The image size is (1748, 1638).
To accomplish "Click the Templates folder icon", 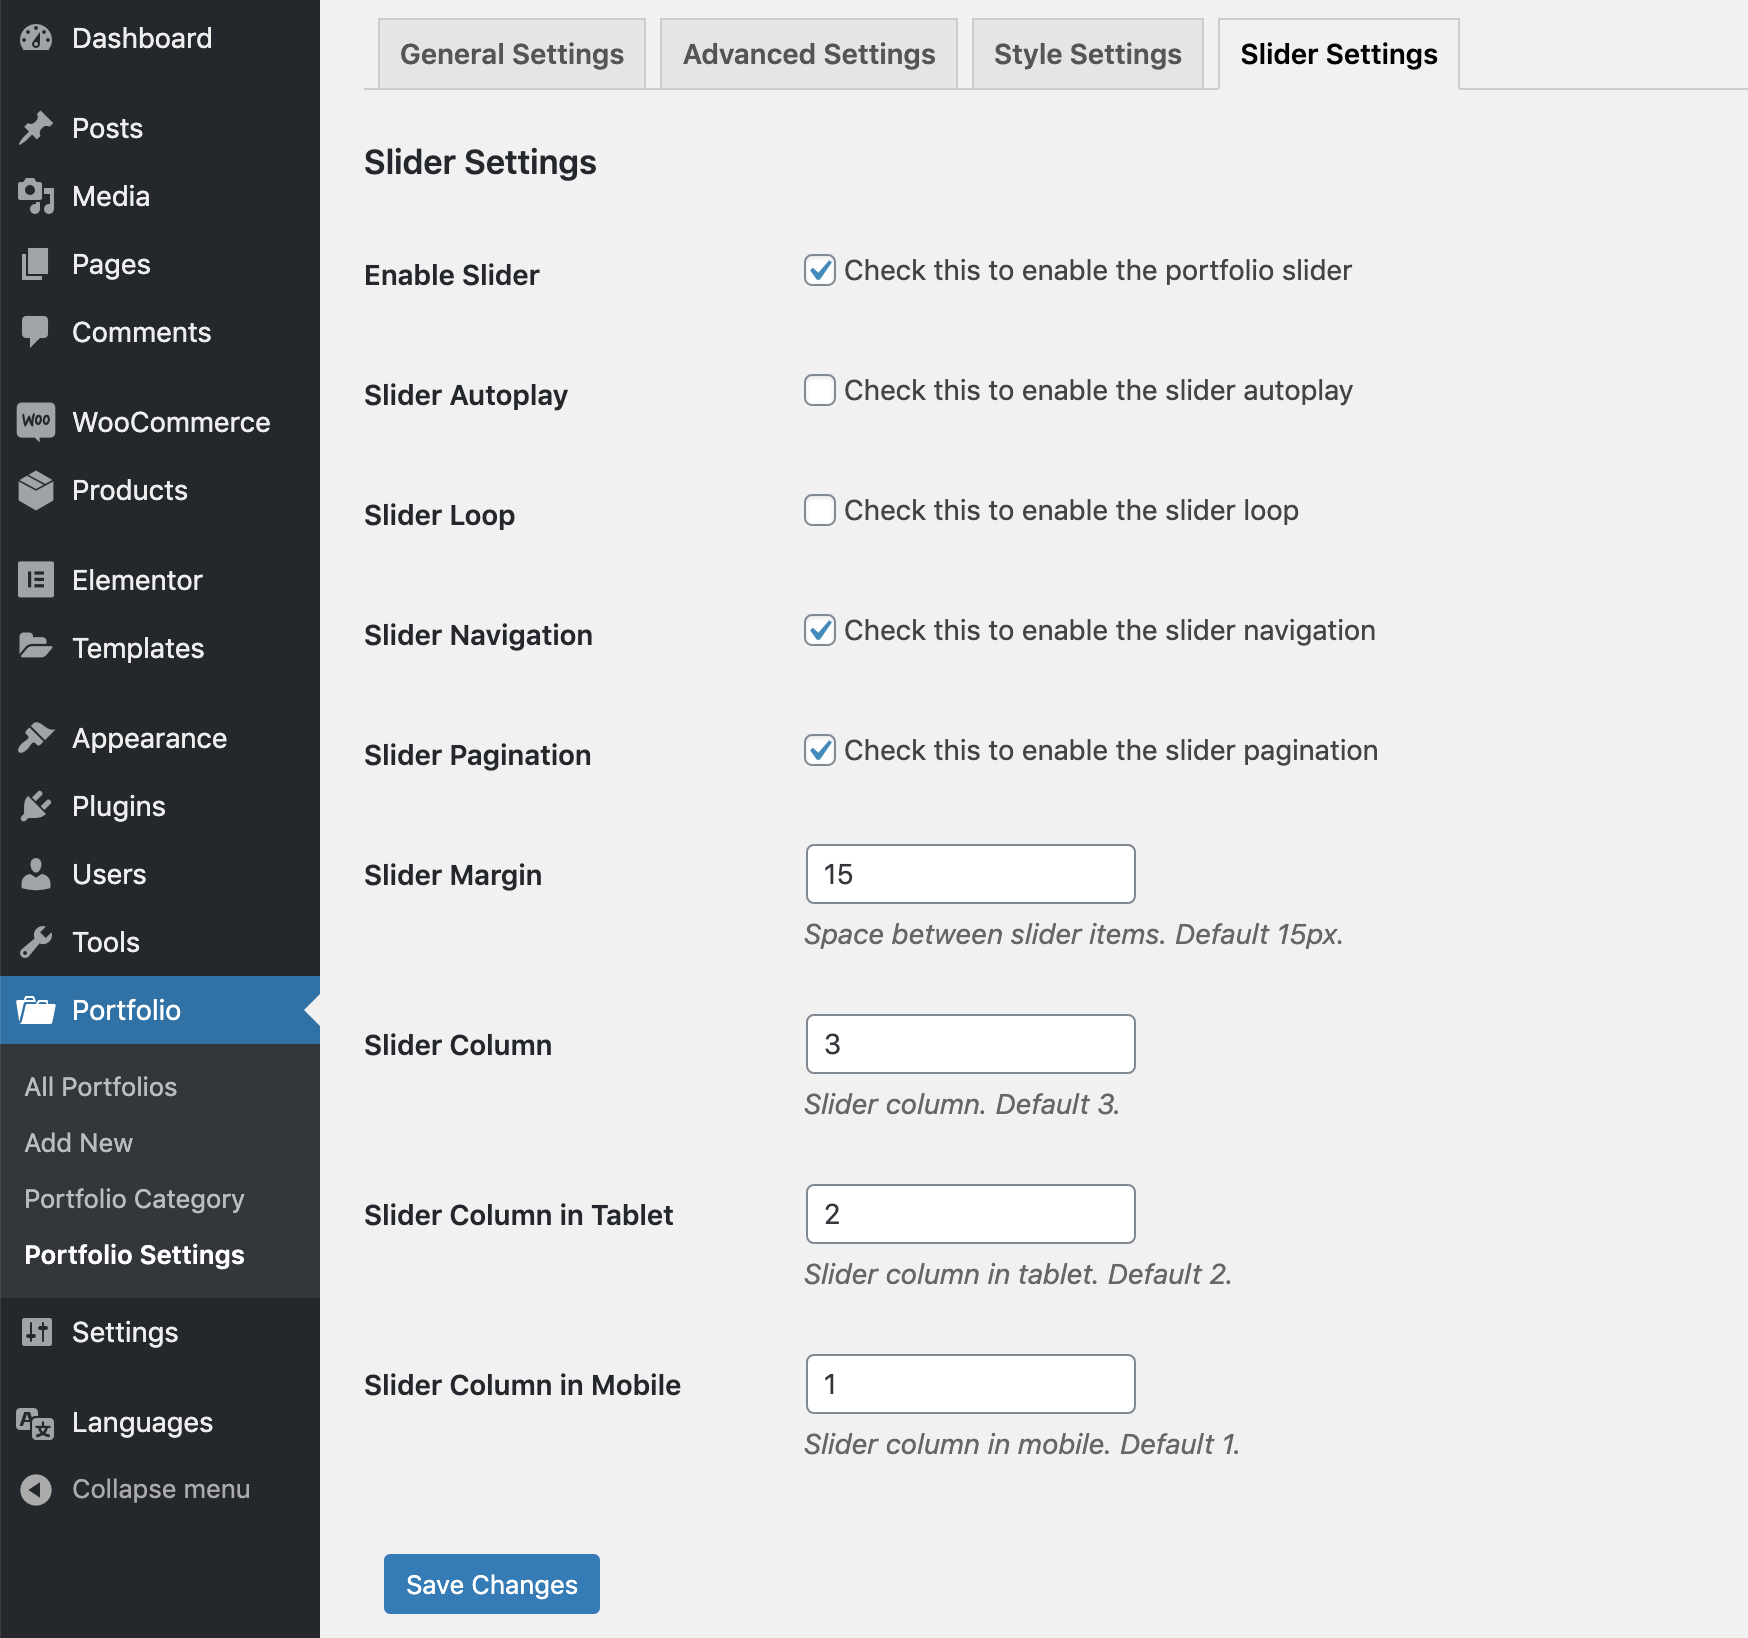I will point(36,647).
